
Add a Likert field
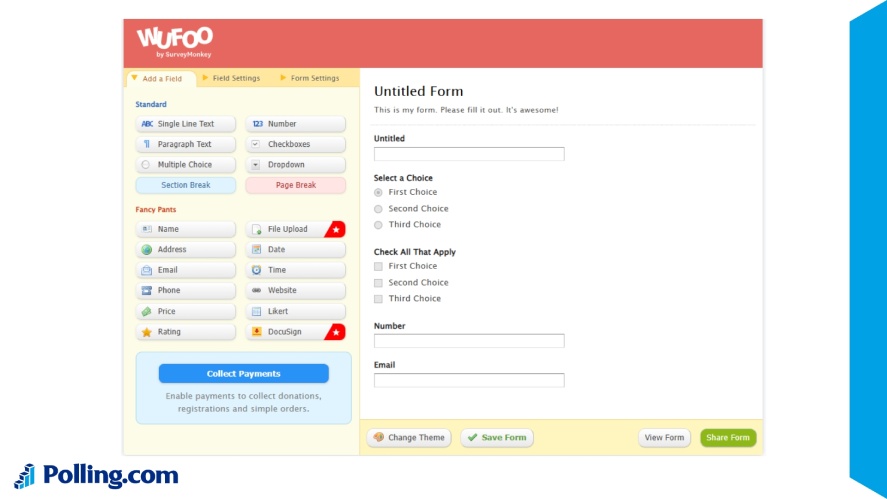(295, 311)
